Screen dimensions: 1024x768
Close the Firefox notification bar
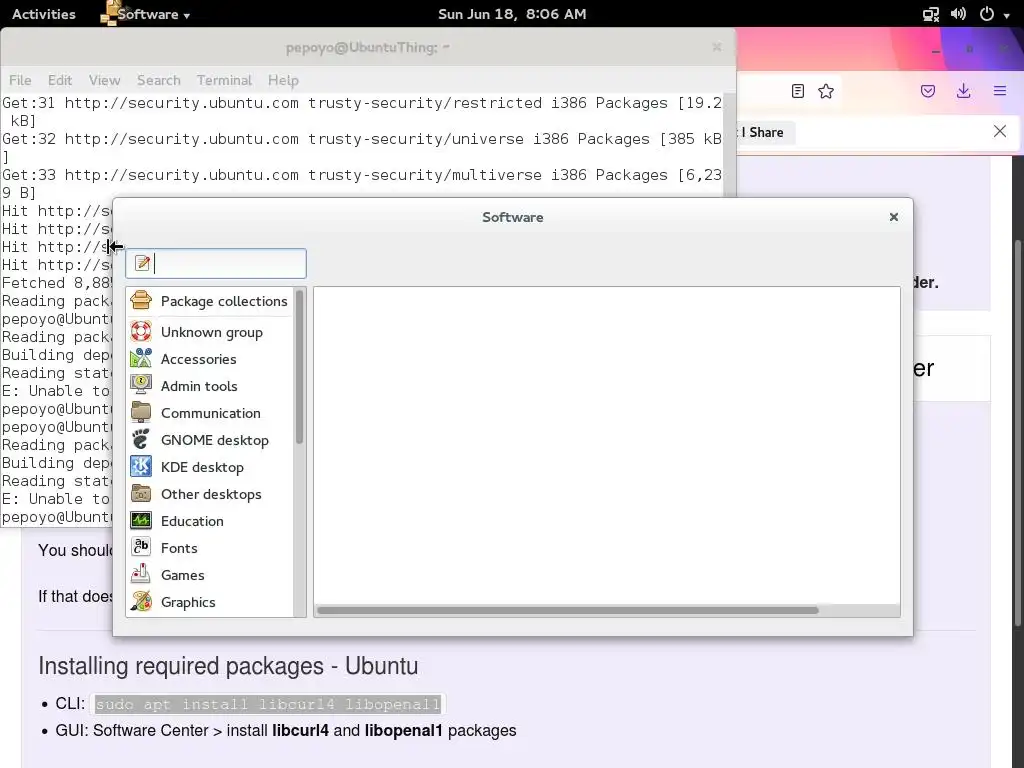(999, 131)
